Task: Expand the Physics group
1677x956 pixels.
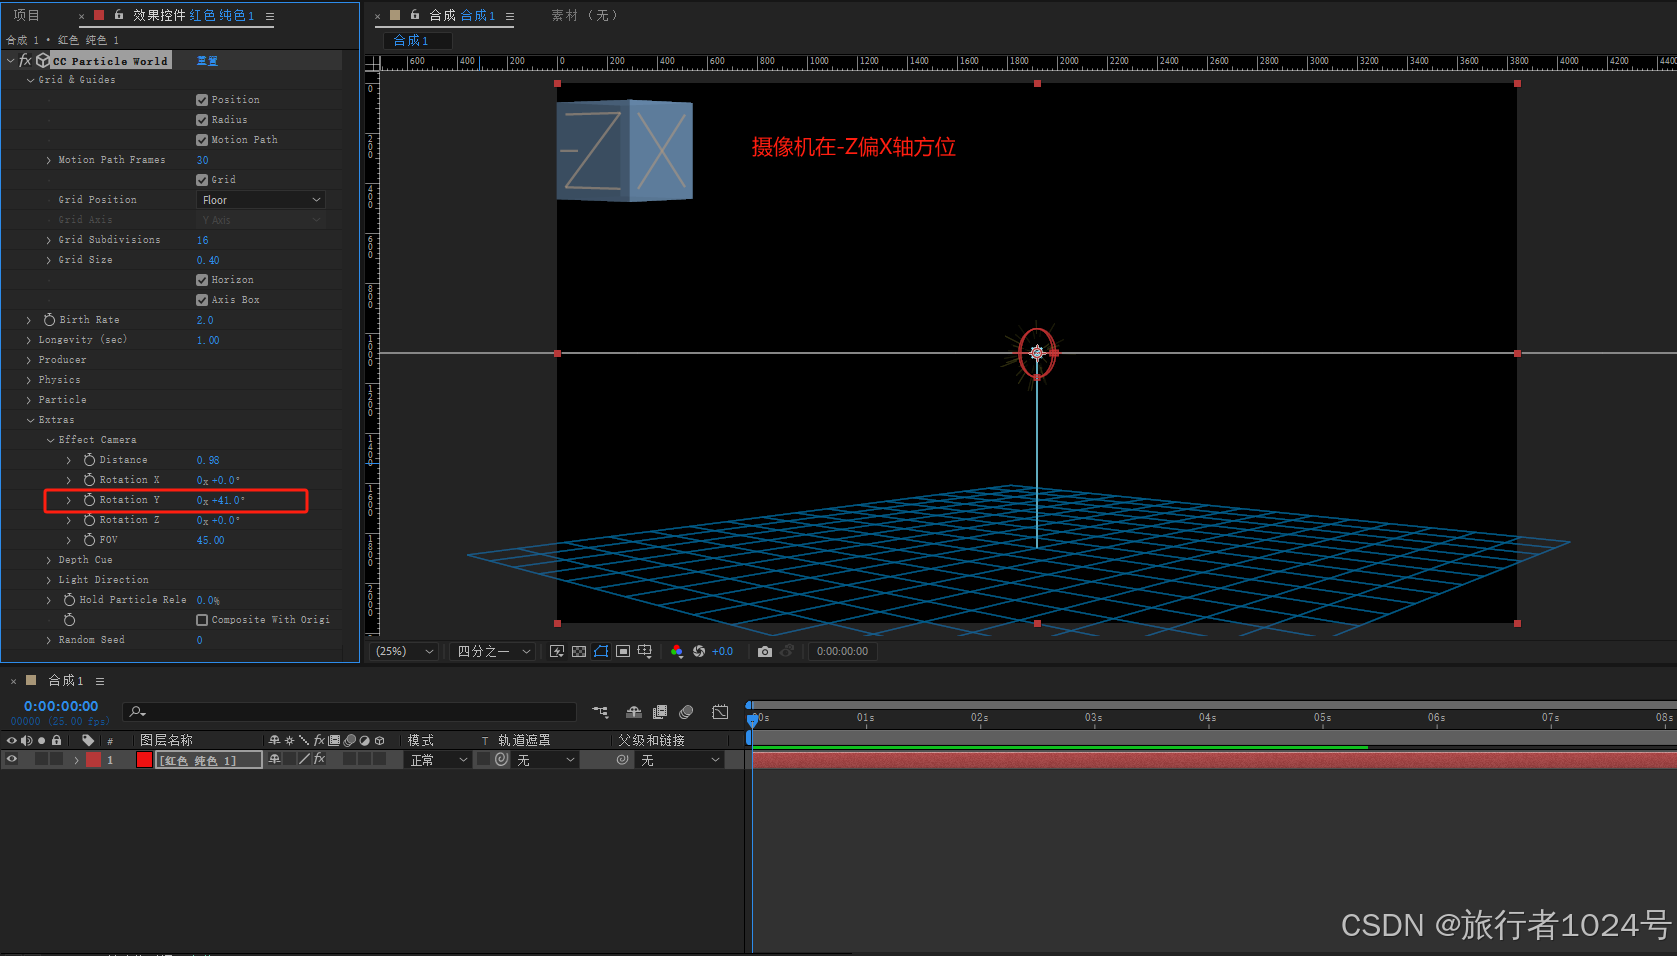Action: click(29, 380)
